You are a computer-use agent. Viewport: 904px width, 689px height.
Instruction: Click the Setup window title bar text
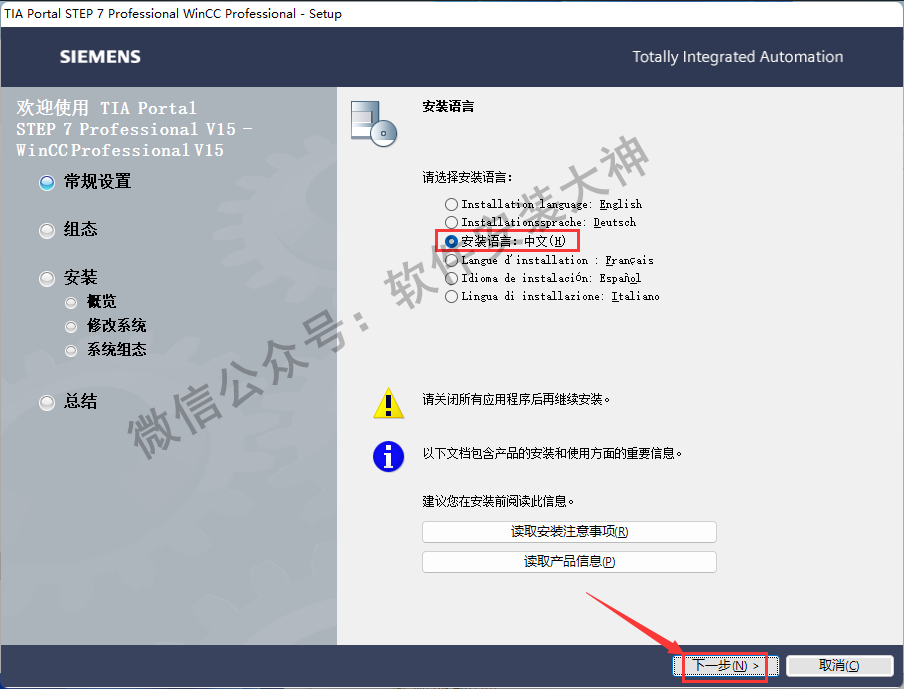coord(173,13)
